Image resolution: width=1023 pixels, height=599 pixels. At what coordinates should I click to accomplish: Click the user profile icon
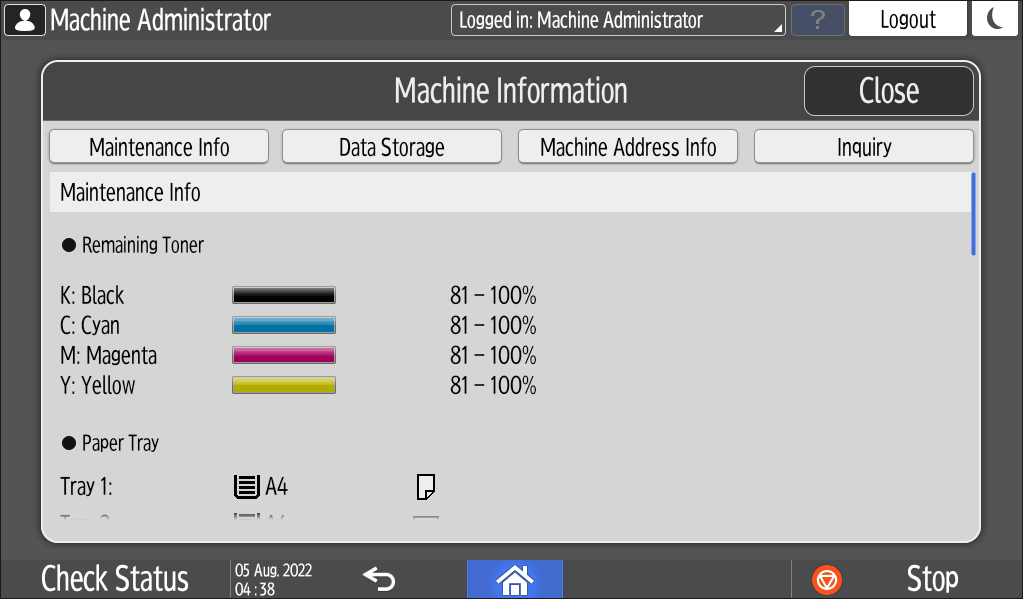tap(24, 19)
